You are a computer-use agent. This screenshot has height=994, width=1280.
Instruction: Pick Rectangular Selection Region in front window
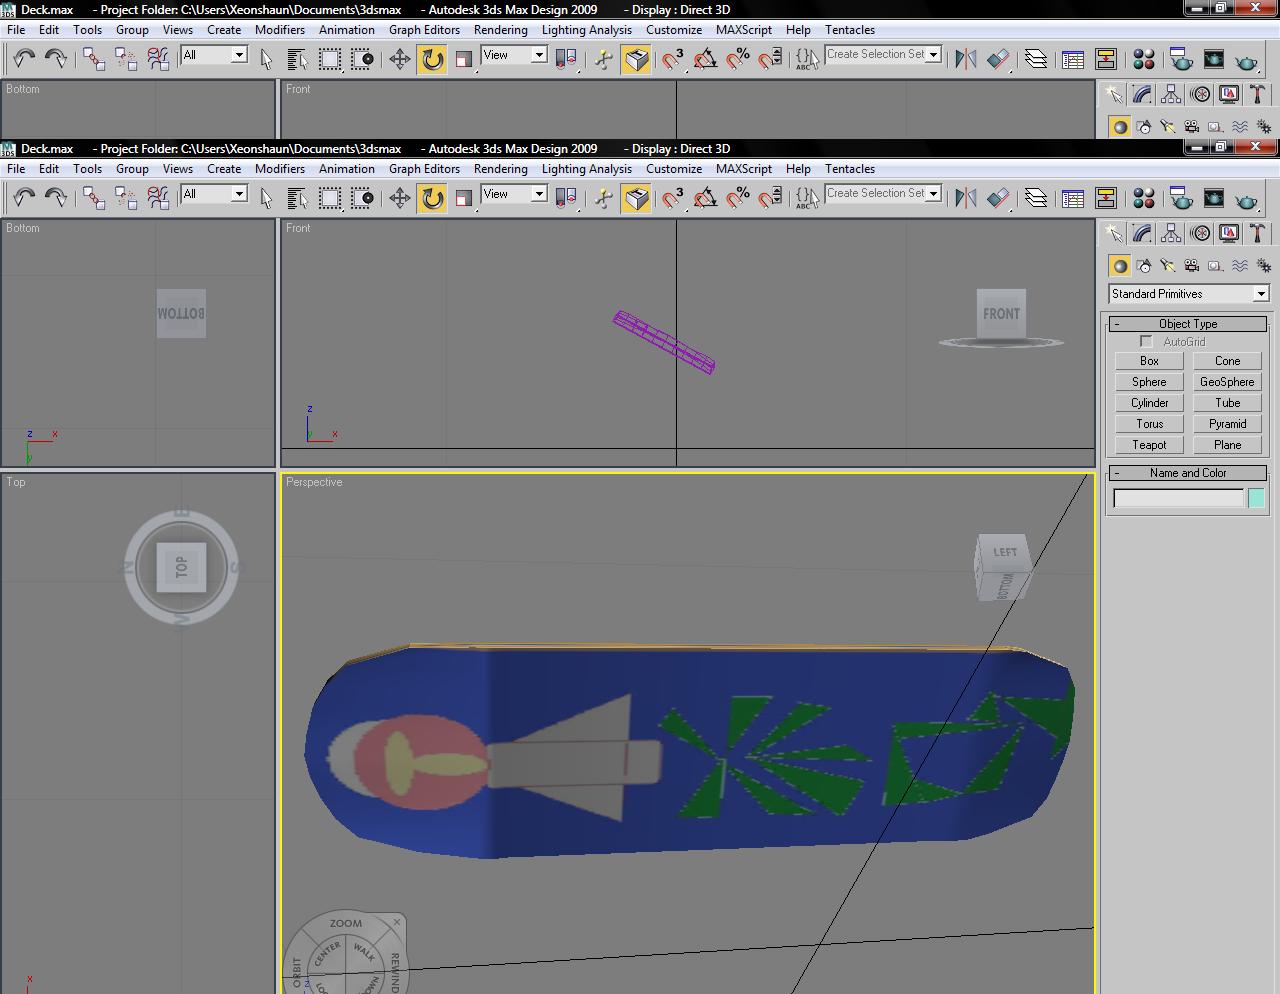point(329,198)
